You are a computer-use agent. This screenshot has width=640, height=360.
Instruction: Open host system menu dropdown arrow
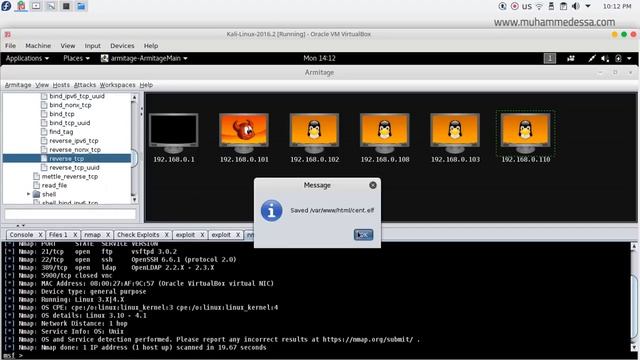[588, 6]
